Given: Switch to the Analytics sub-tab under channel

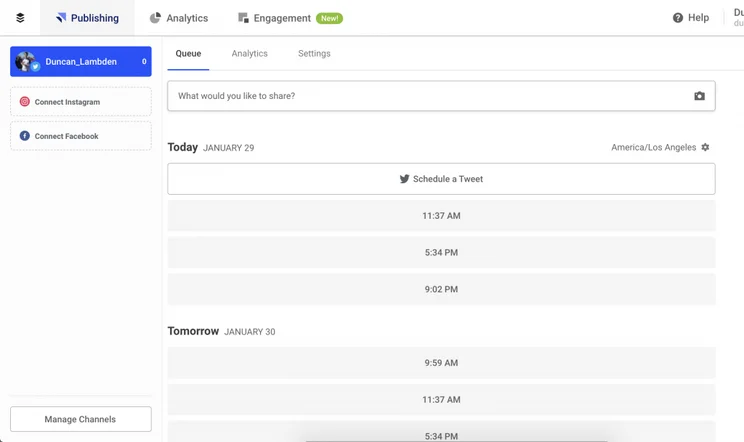Looking at the screenshot, I should click(x=250, y=54).
